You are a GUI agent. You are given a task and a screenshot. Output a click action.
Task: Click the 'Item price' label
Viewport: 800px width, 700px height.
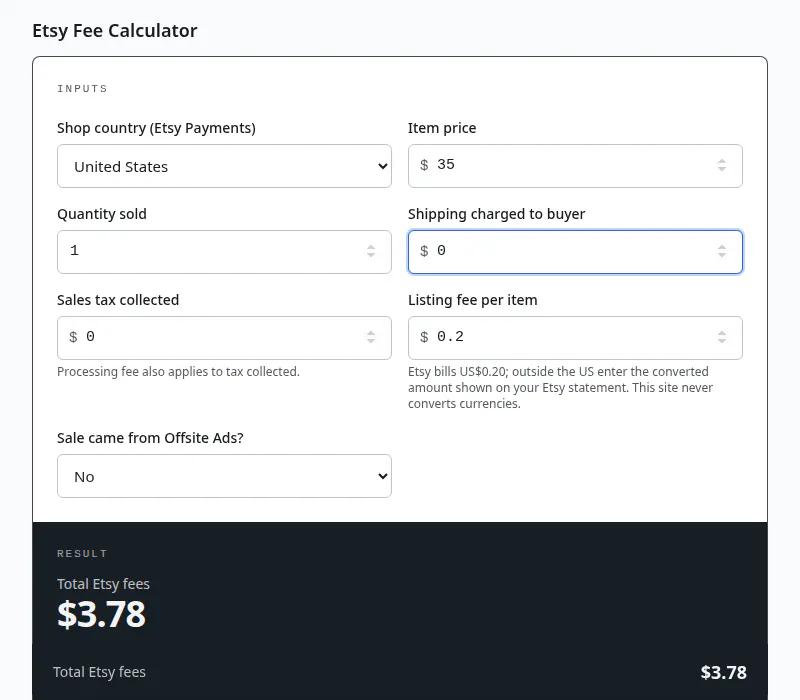pos(442,128)
